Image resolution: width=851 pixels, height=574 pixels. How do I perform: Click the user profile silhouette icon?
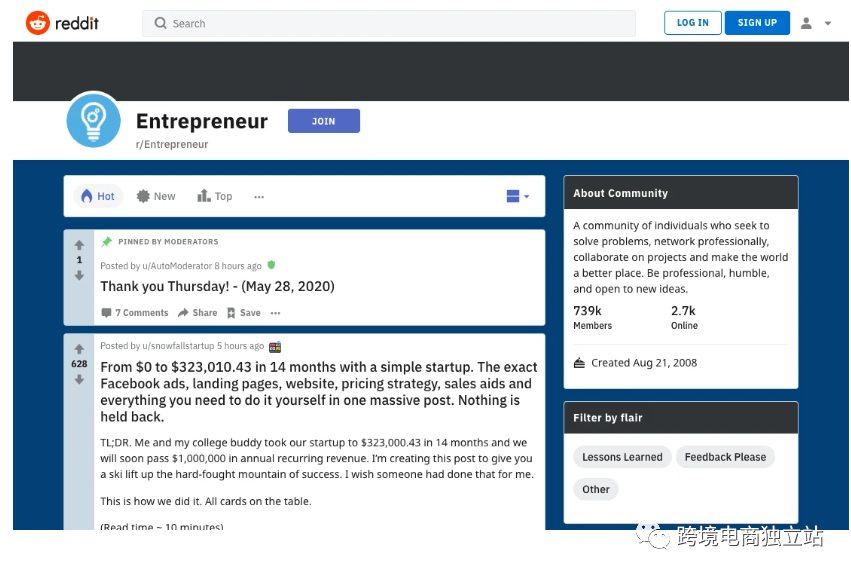point(806,23)
